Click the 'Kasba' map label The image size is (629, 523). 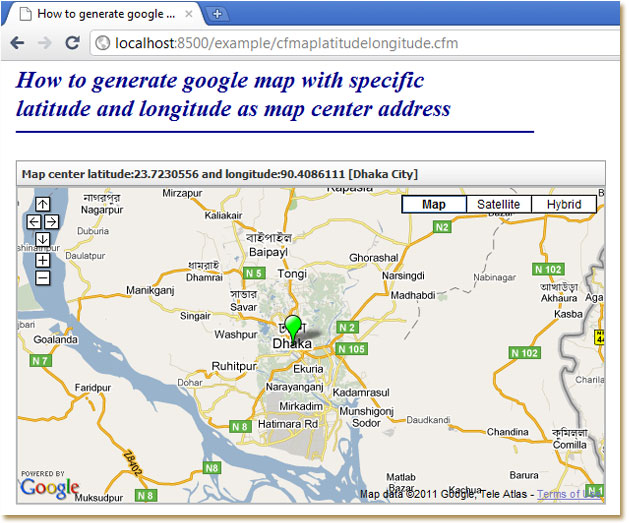[x=568, y=314]
